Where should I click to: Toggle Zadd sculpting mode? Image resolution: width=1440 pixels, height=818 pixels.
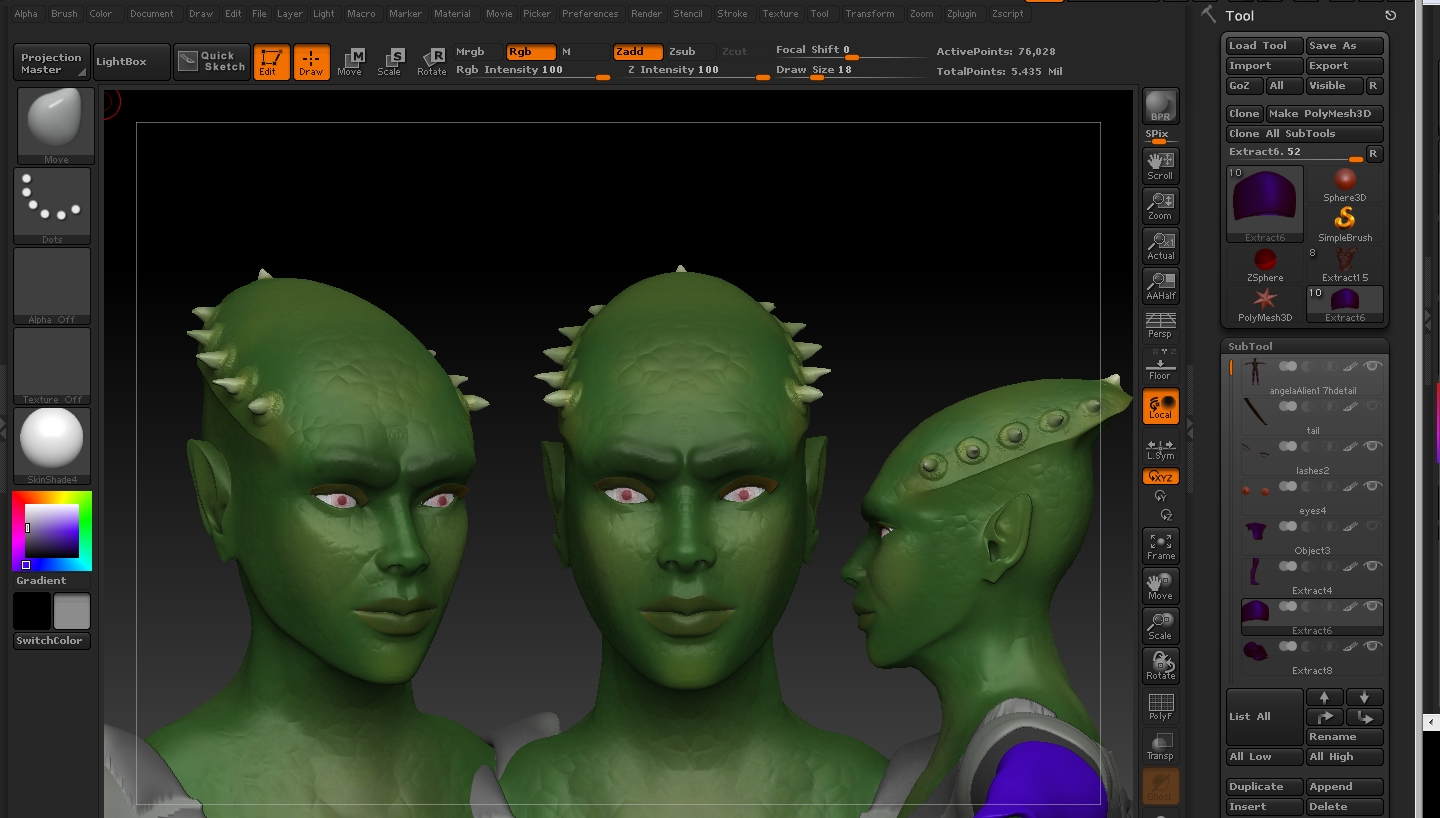pos(638,52)
